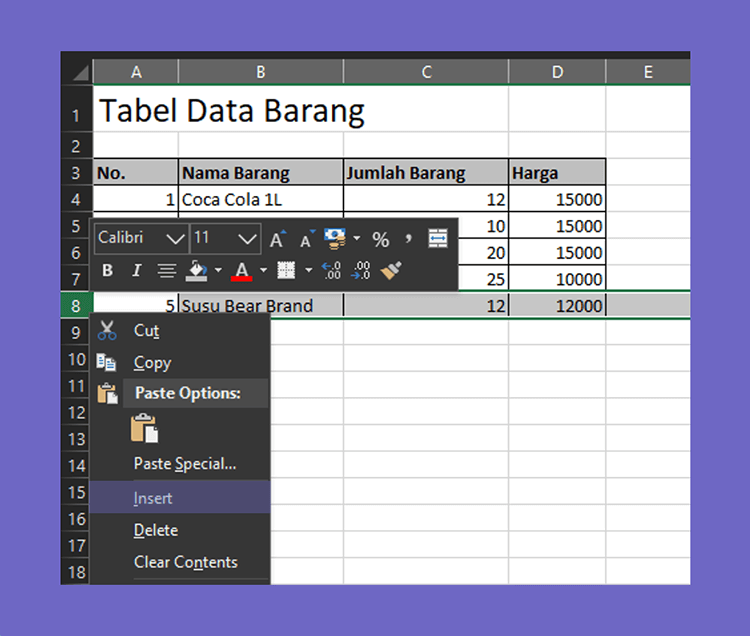The height and width of the screenshot is (636, 750).
Task: Open font color dropdown arrow
Action: (x=264, y=271)
